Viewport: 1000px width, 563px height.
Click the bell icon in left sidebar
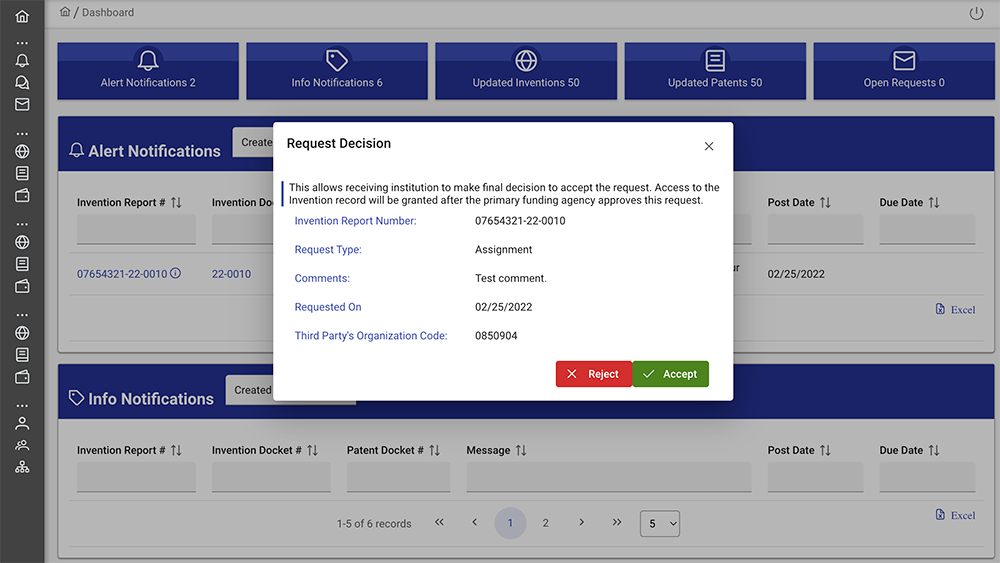click(x=22, y=61)
